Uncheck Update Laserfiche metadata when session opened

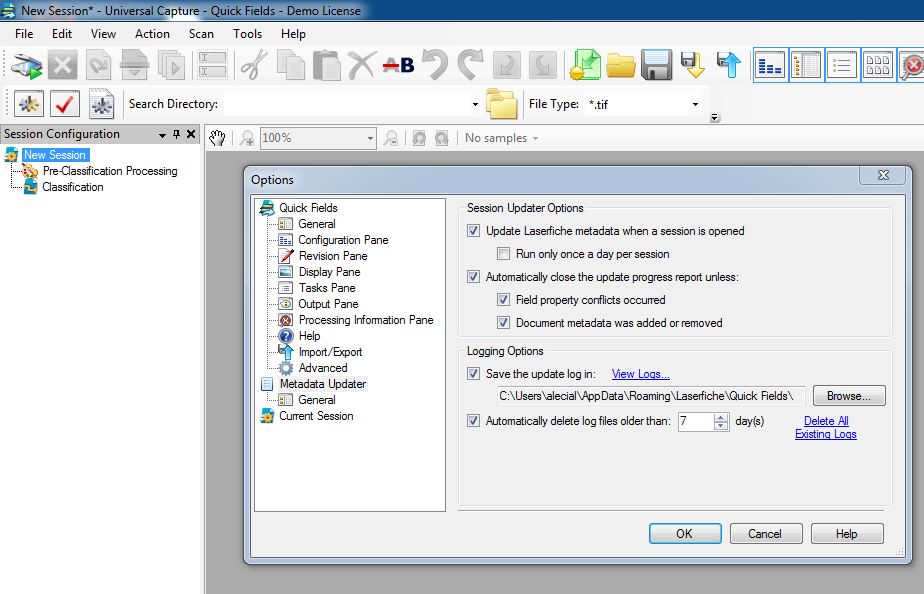473,231
